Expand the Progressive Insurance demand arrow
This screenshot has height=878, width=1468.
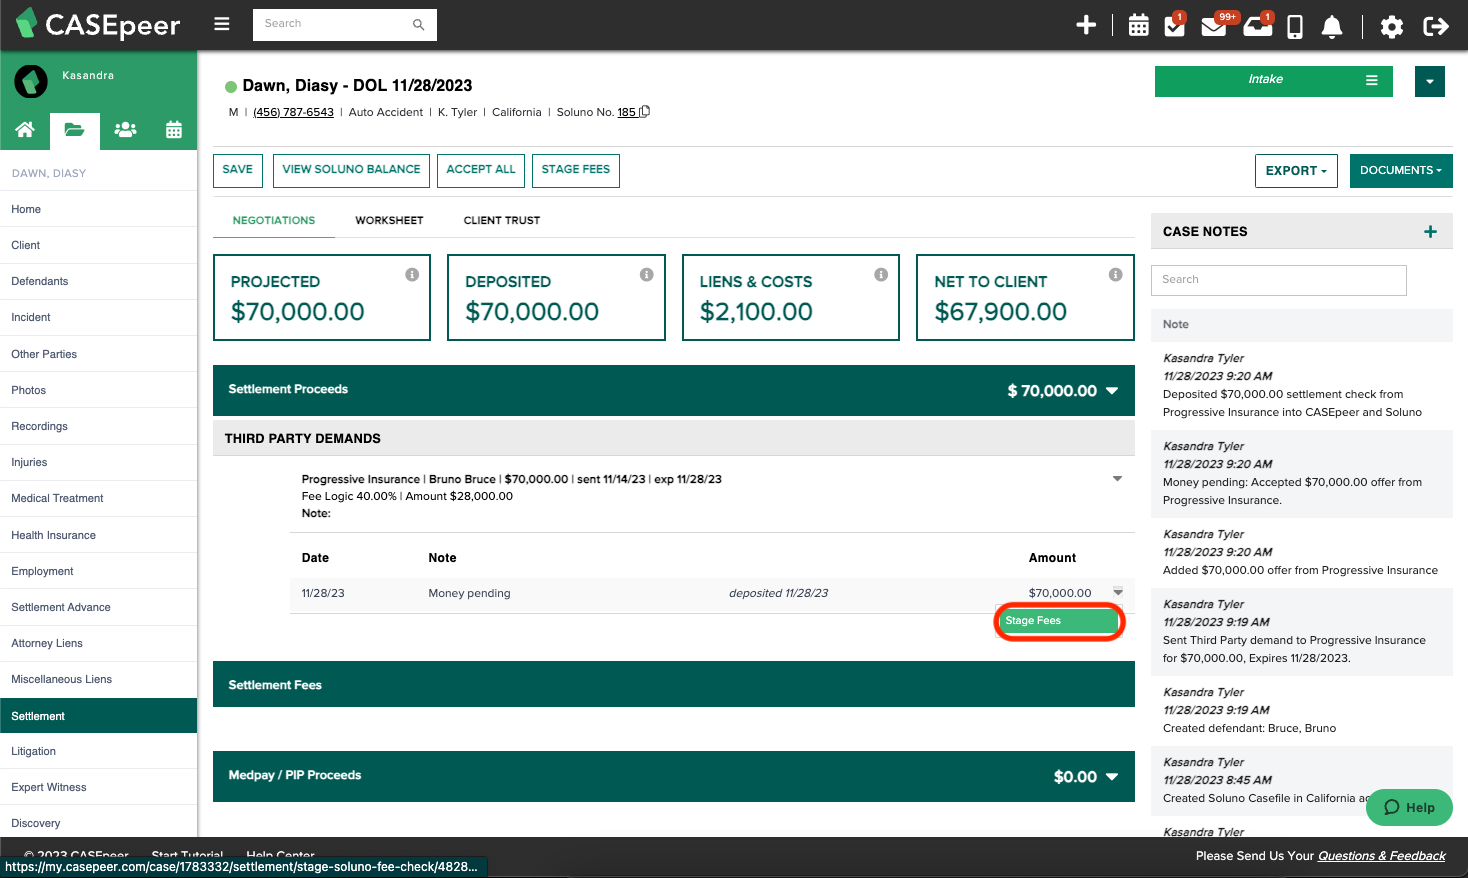click(1117, 479)
